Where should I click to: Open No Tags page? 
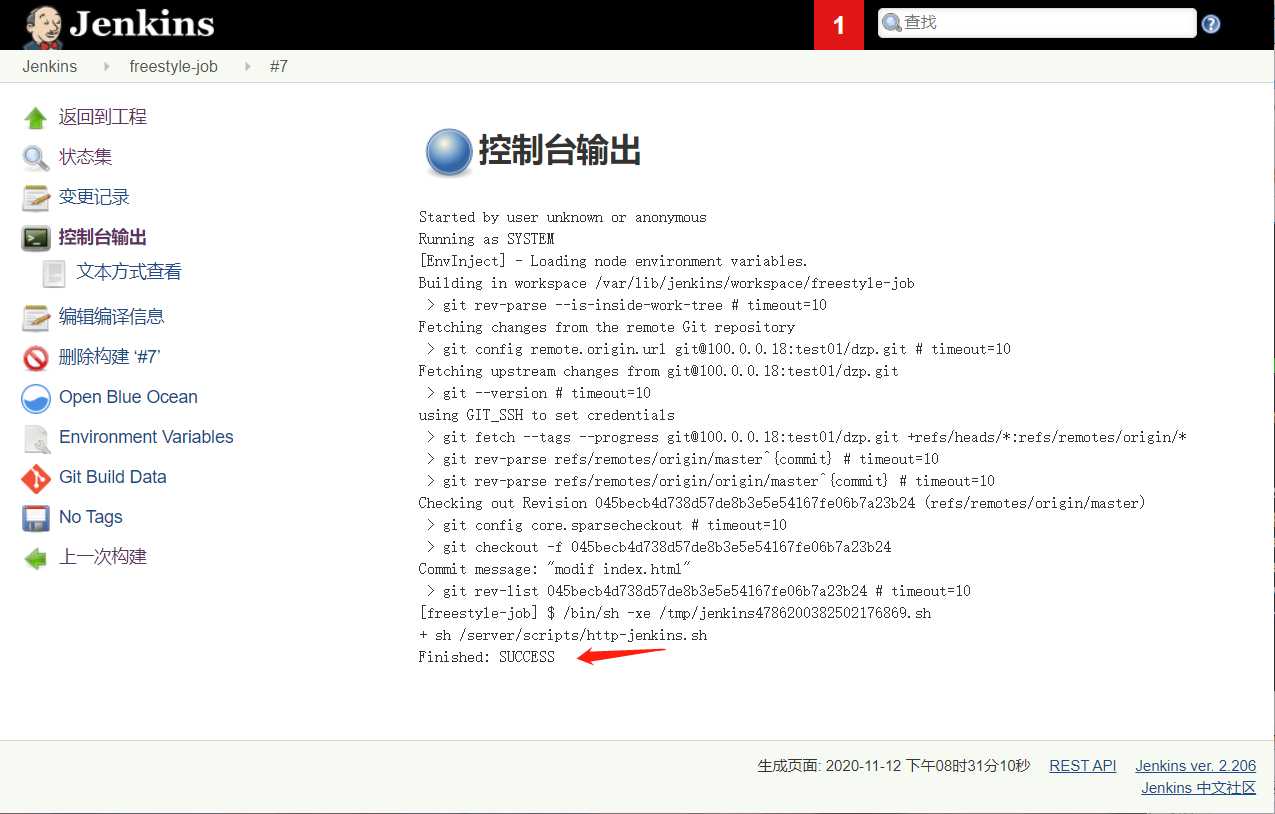[91, 517]
